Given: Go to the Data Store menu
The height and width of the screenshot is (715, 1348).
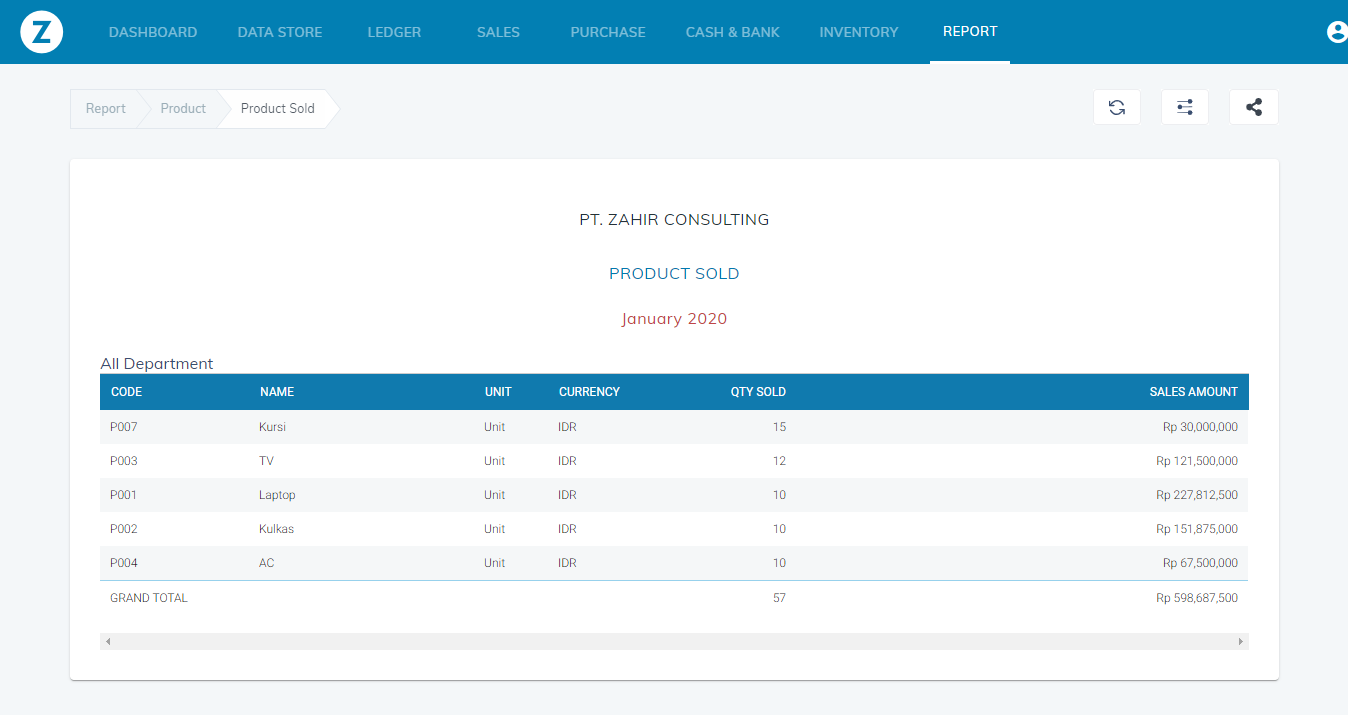Looking at the screenshot, I should coord(280,32).
